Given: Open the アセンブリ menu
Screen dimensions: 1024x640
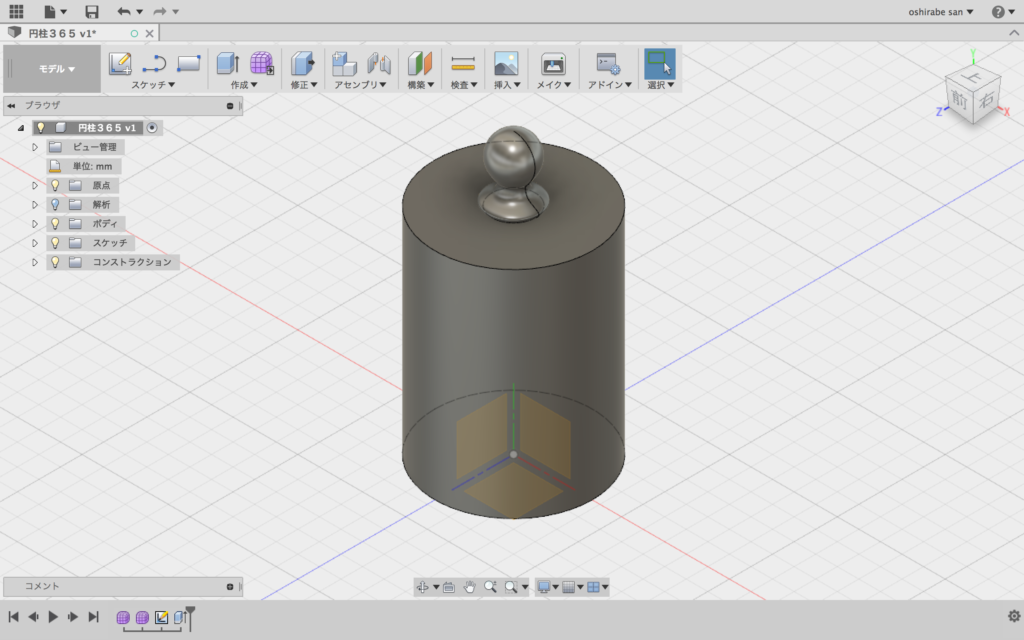Looking at the screenshot, I should point(360,85).
